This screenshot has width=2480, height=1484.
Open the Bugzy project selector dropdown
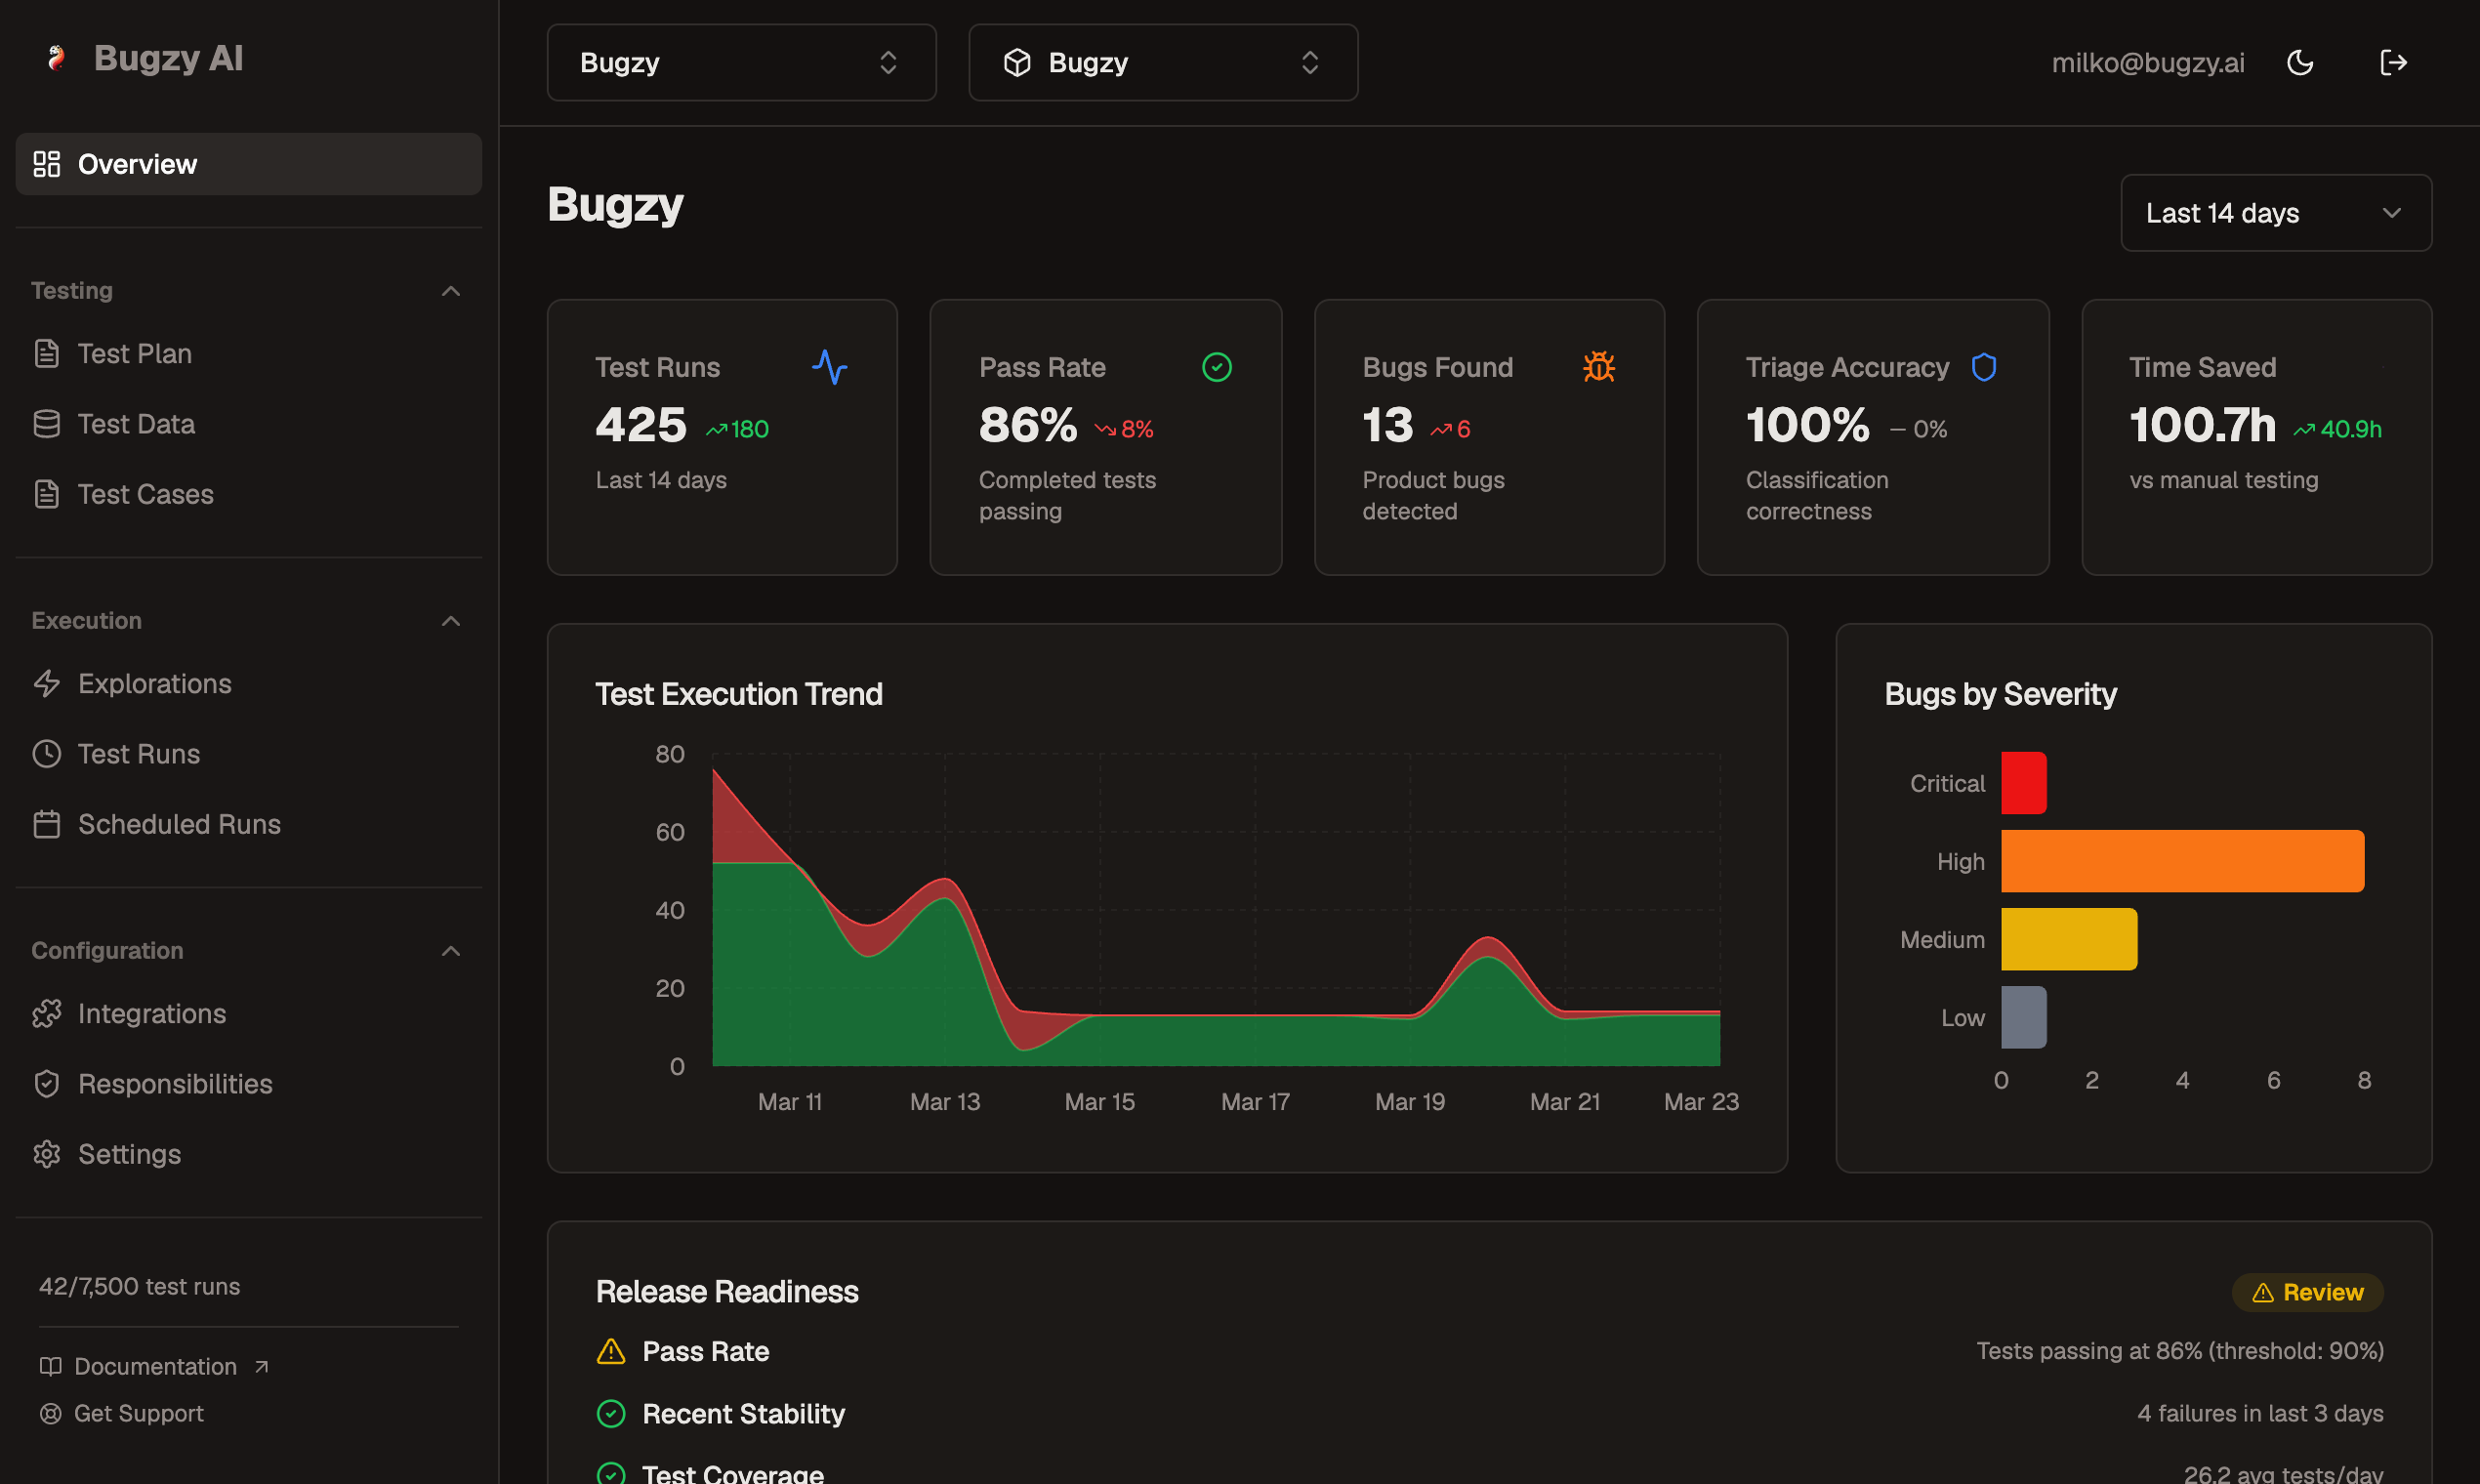coord(1163,62)
